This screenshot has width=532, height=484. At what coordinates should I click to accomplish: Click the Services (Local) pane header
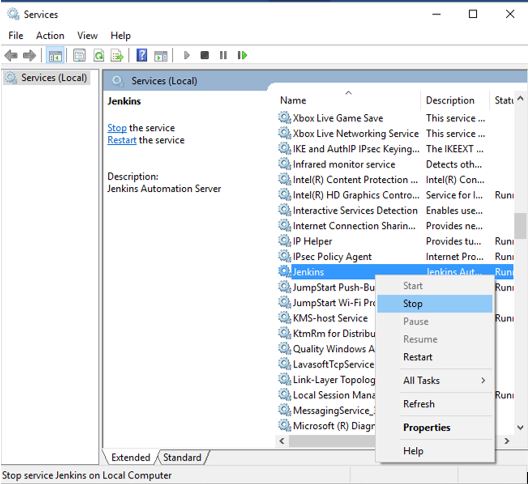[x=165, y=81]
